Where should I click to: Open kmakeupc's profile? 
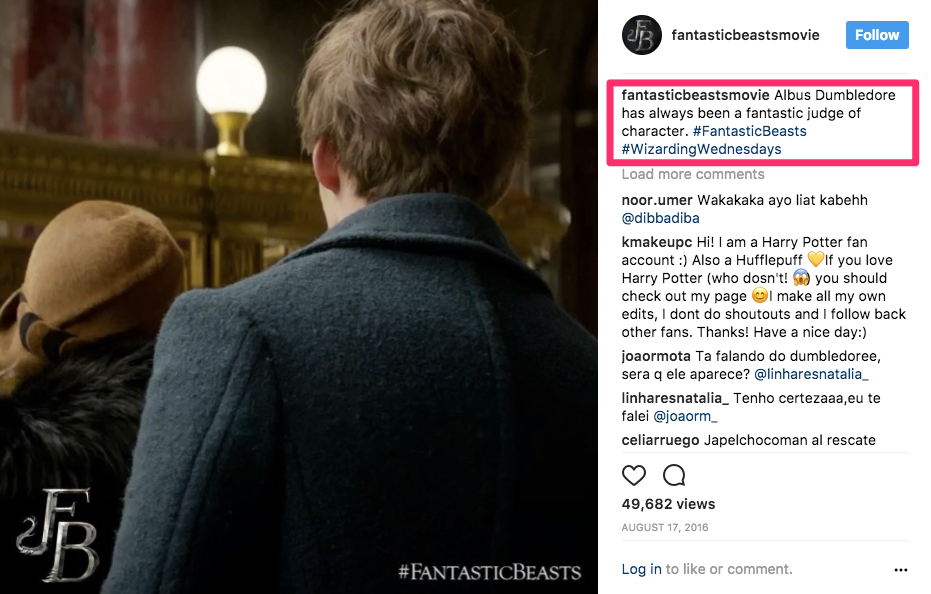pos(657,242)
